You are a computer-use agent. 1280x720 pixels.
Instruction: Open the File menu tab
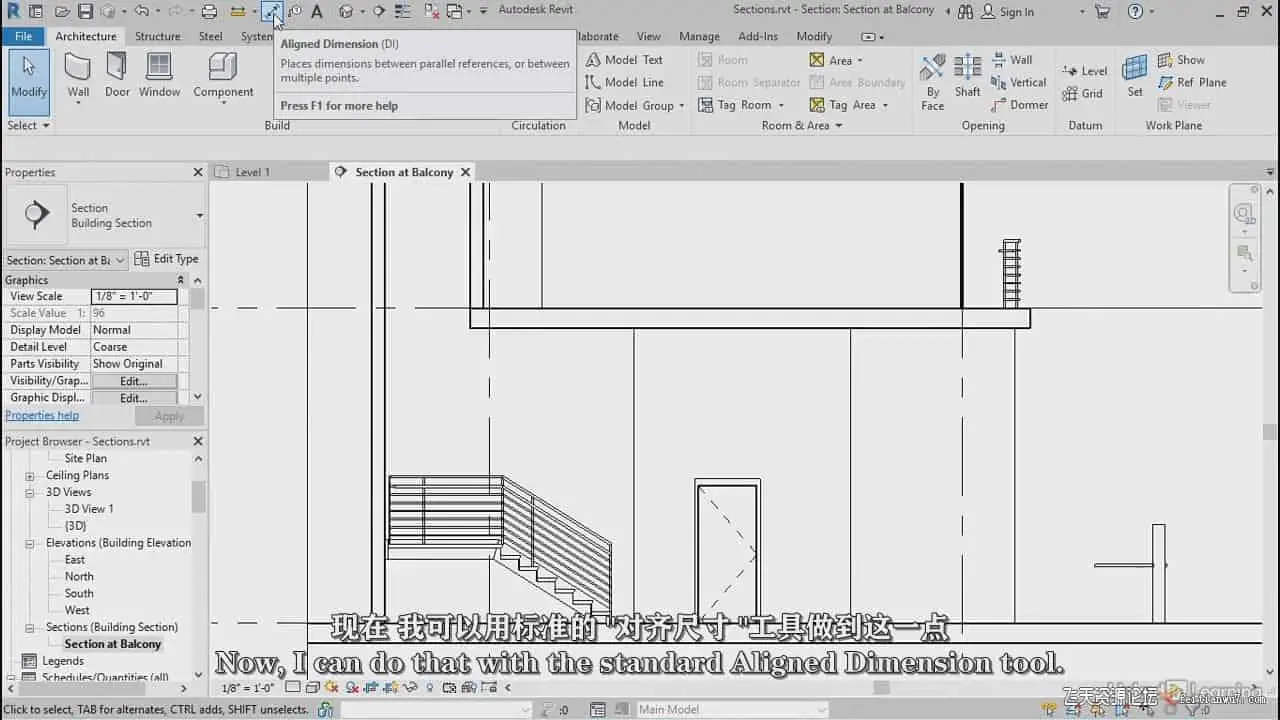24,37
